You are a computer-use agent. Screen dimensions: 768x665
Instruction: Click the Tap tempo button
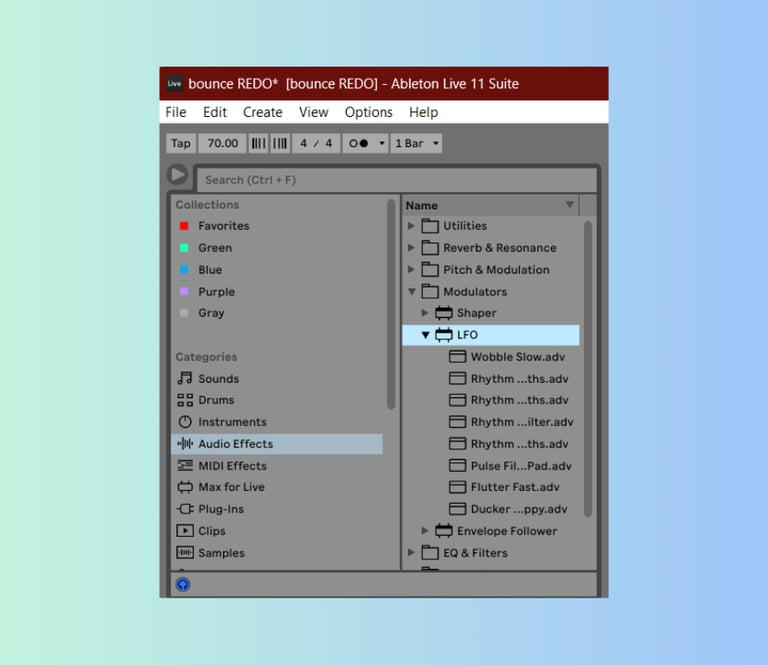(x=181, y=143)
